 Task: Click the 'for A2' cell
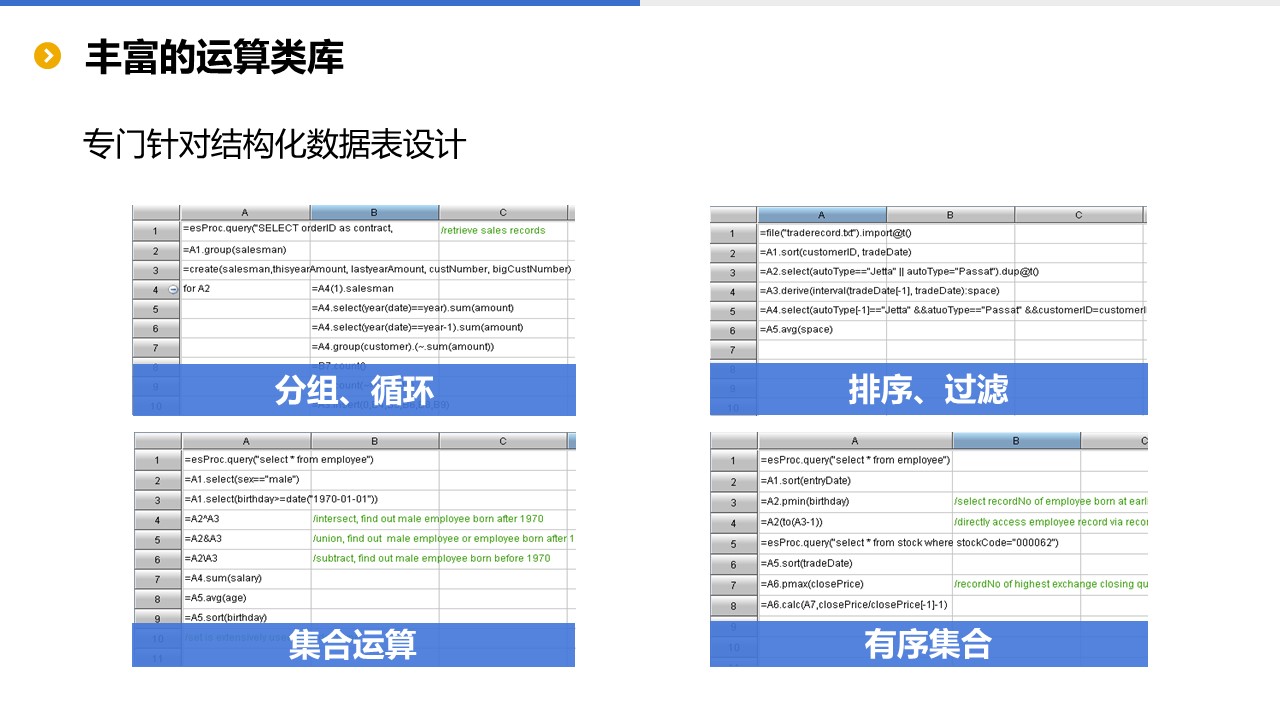coord(245,289)
